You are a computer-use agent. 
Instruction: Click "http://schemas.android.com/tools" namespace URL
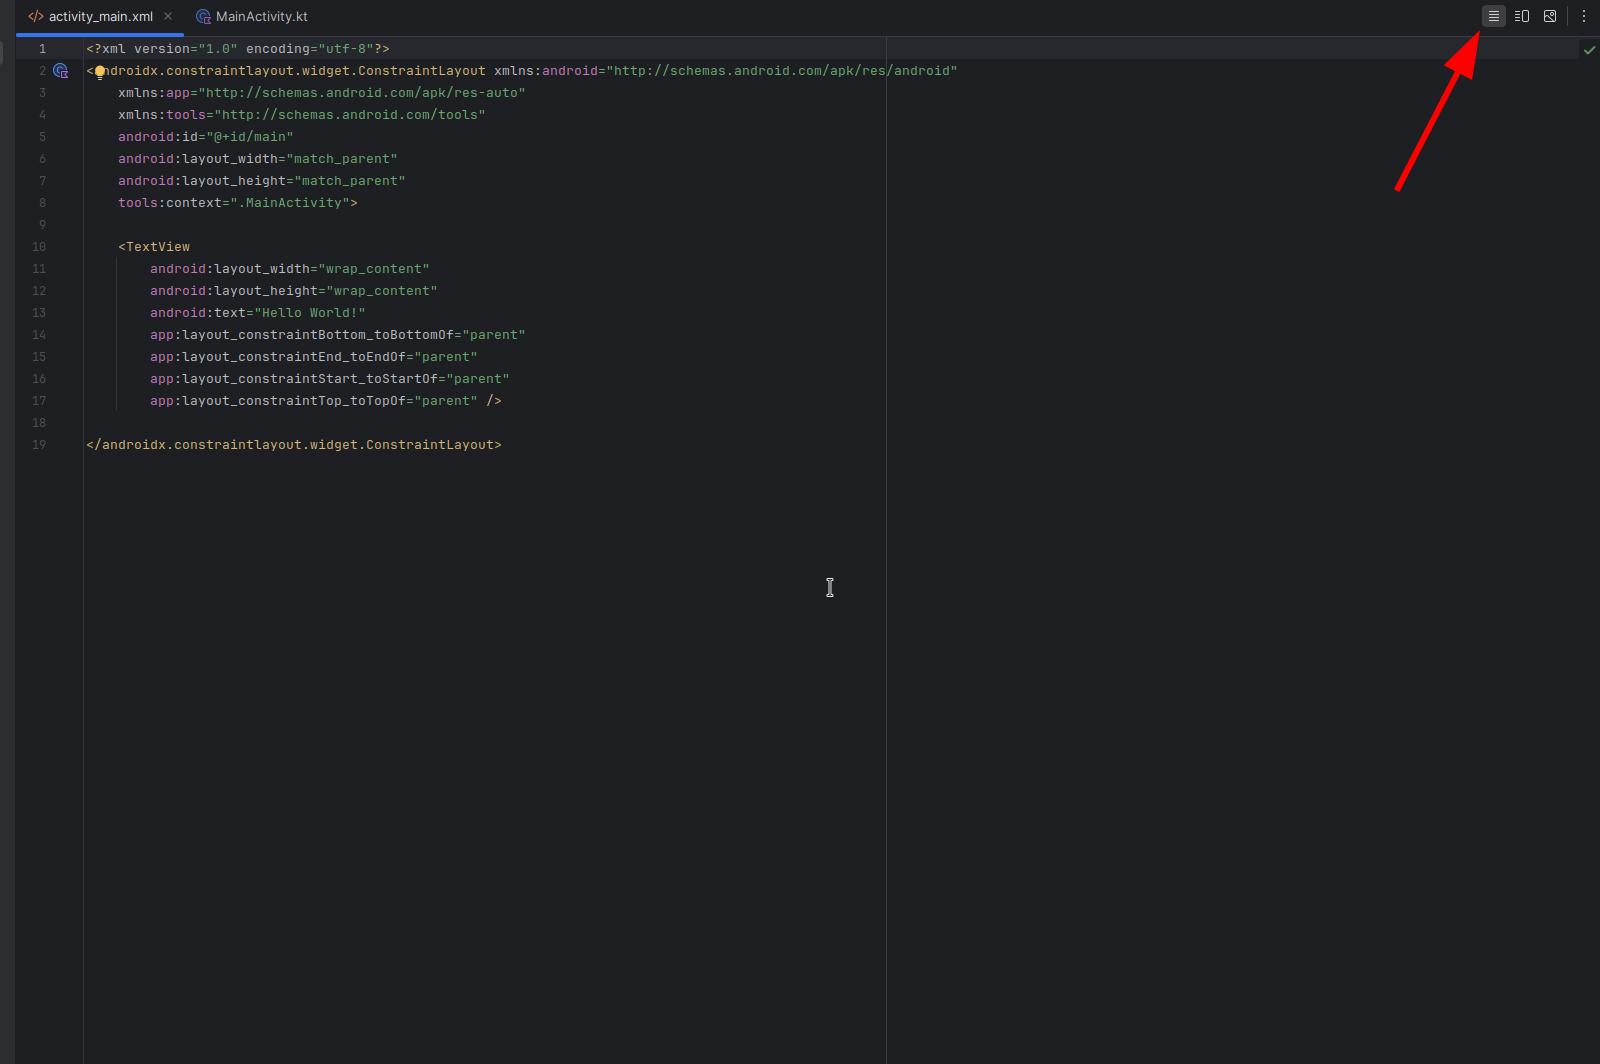(x=350, y=115)
